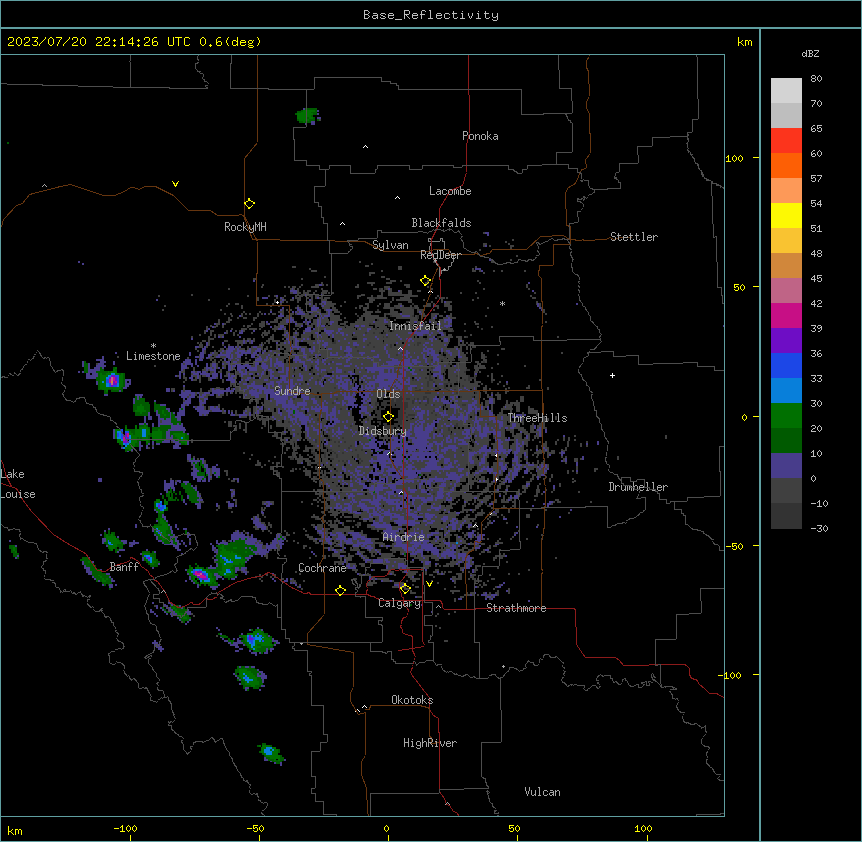This screenshot has width=862, height=842.
Task: Pick the slate purple 0-10 dBZ swatch
Action: 786,466
